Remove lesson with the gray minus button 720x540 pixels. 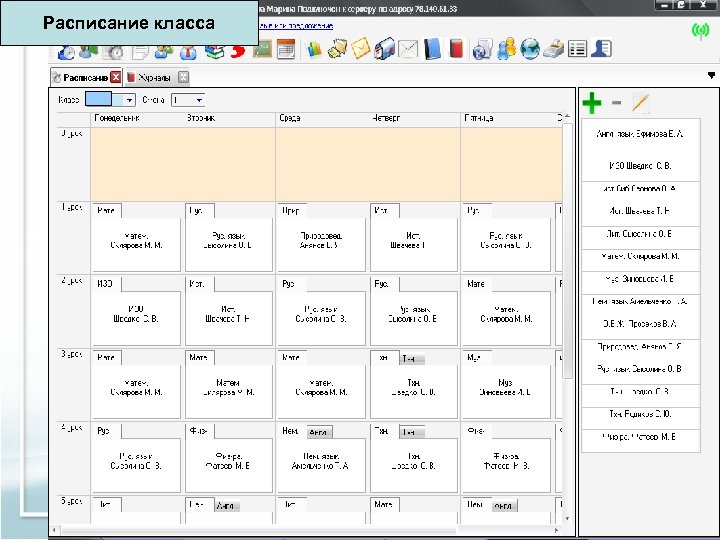617,103
